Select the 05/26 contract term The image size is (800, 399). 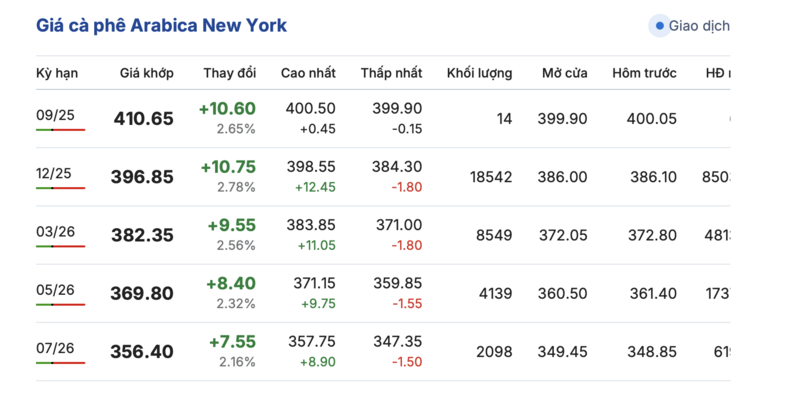55,290
